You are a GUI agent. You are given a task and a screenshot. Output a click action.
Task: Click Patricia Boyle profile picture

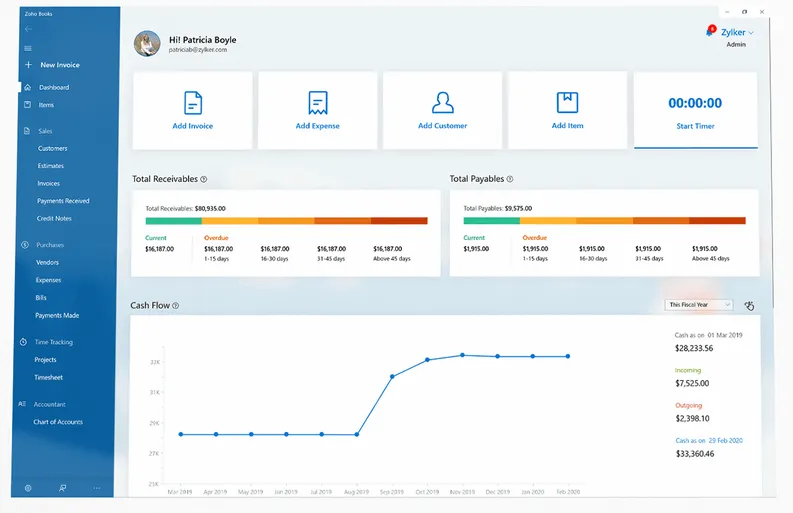pos(147,44)
